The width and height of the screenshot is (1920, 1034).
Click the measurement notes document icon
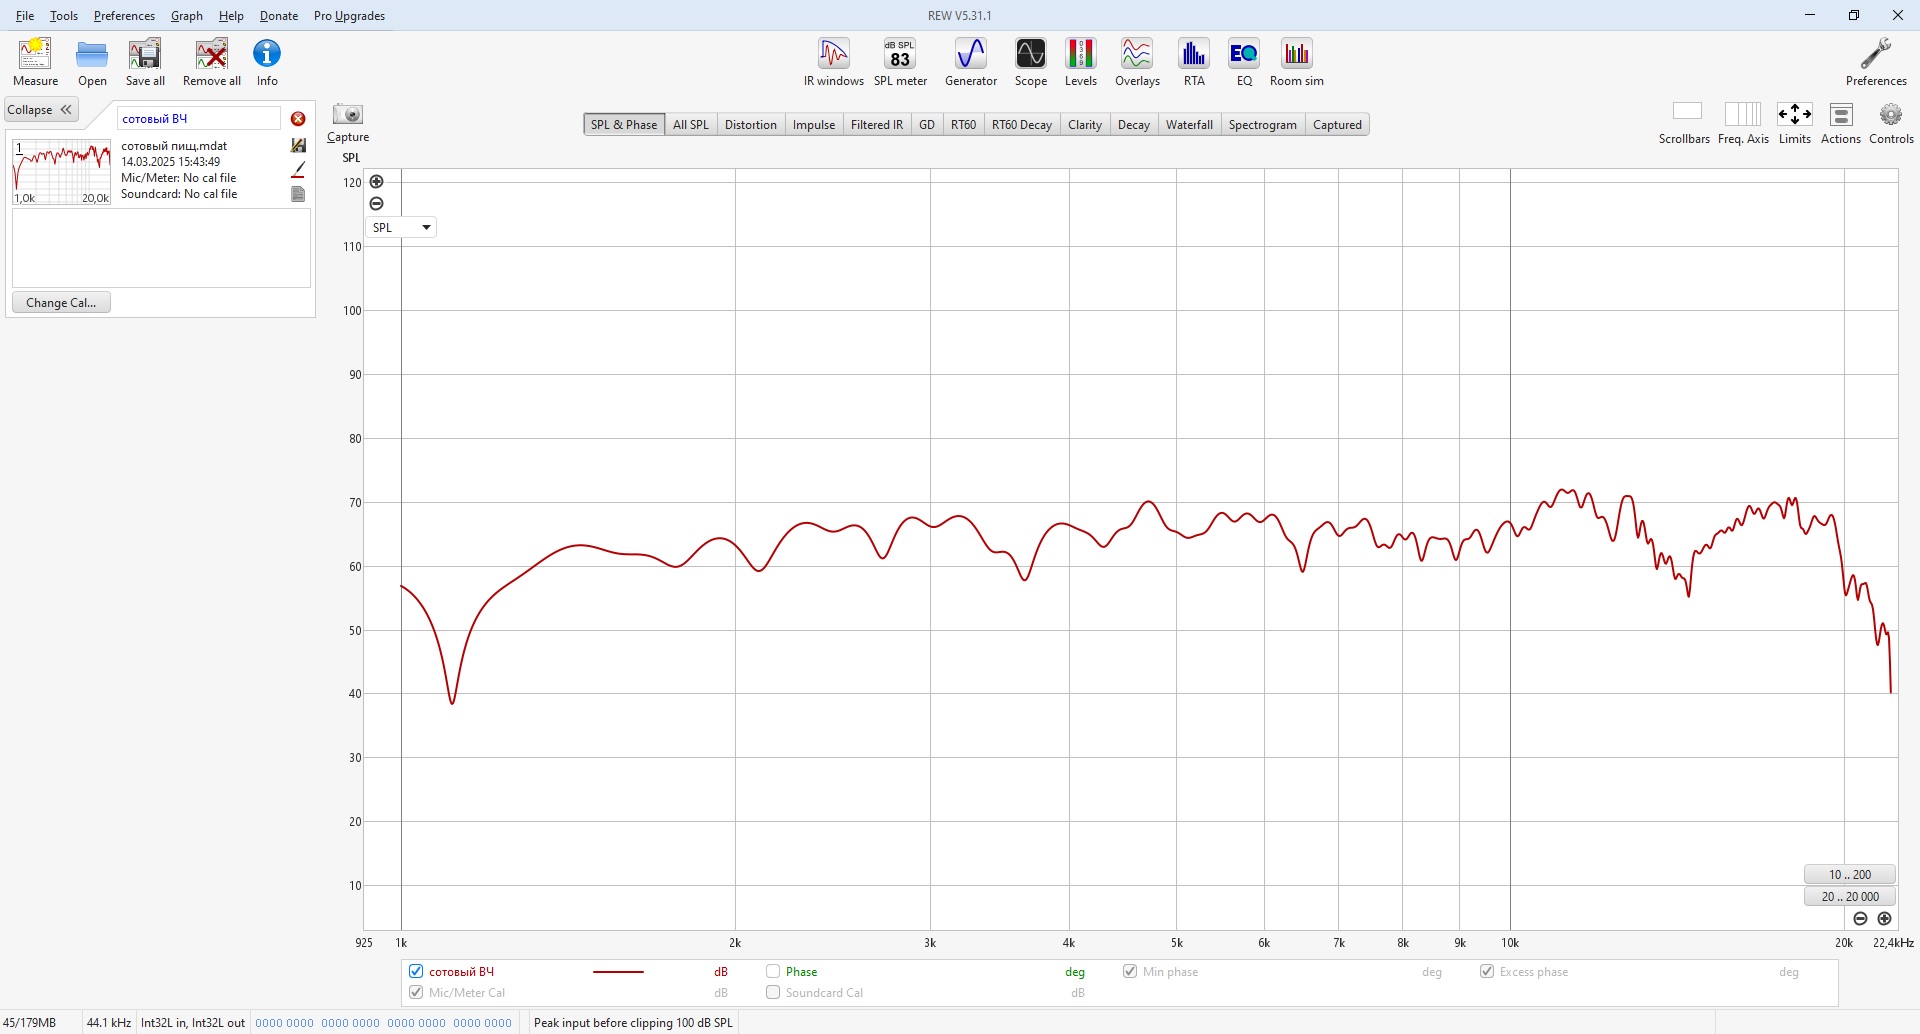coord(298,194)
